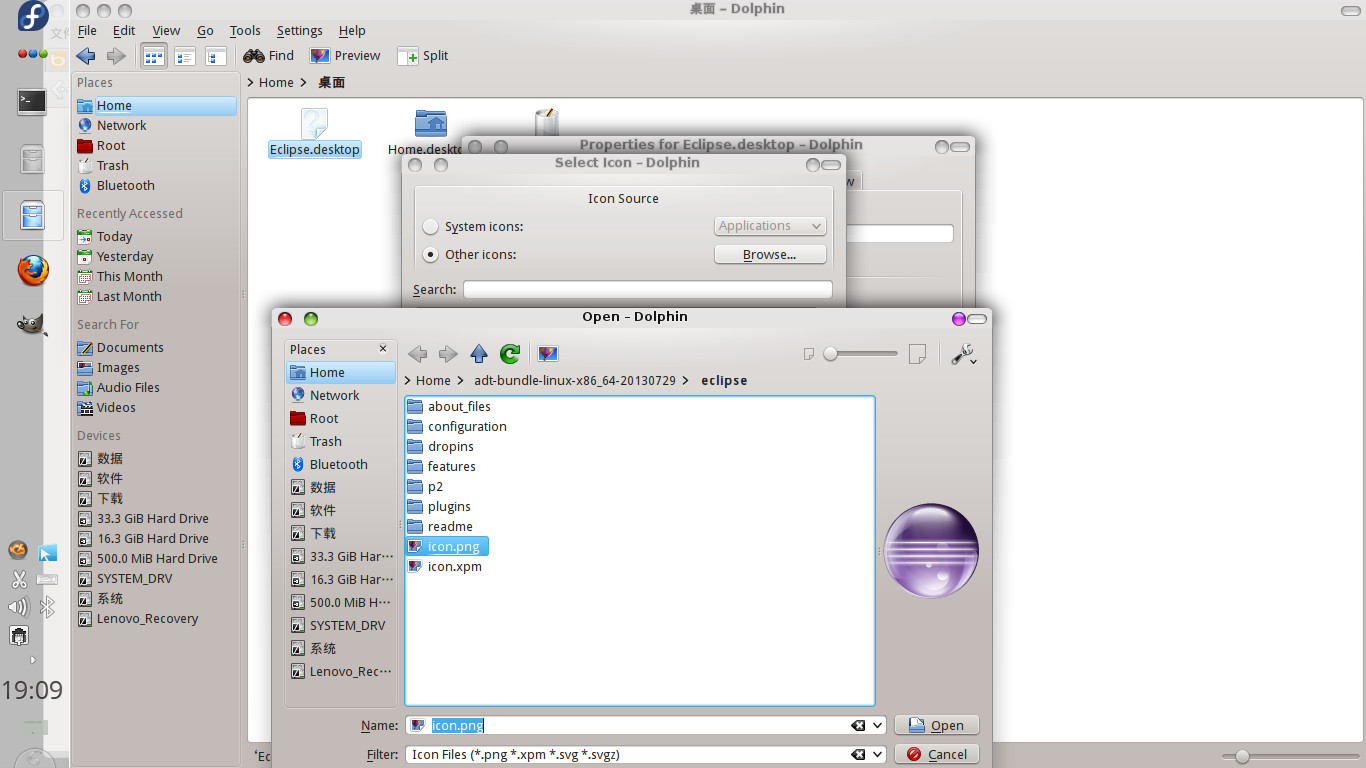This screenshot has width=1366, height=768.
Task: Click the Search field in Select Icon
Action: click(648, 289)
